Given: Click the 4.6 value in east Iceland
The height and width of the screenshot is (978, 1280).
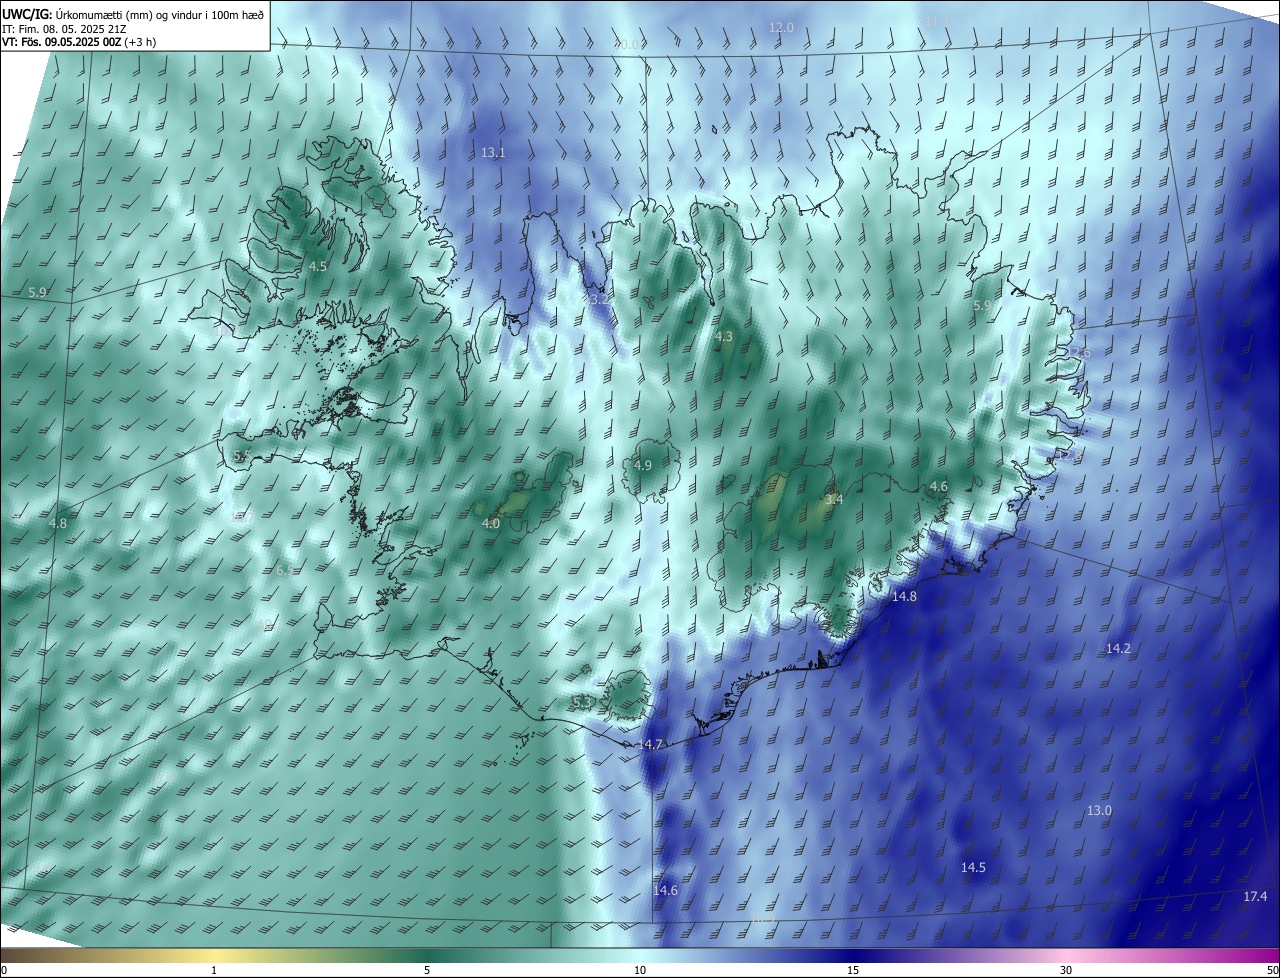Looking at the screenshot, I should [x=939, y=487].
